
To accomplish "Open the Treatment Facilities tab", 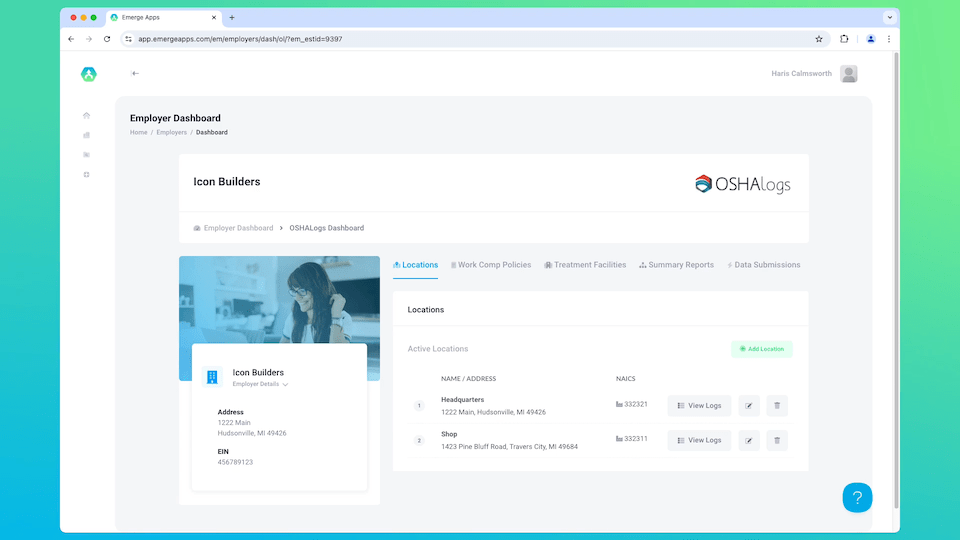I will (585, 265).
